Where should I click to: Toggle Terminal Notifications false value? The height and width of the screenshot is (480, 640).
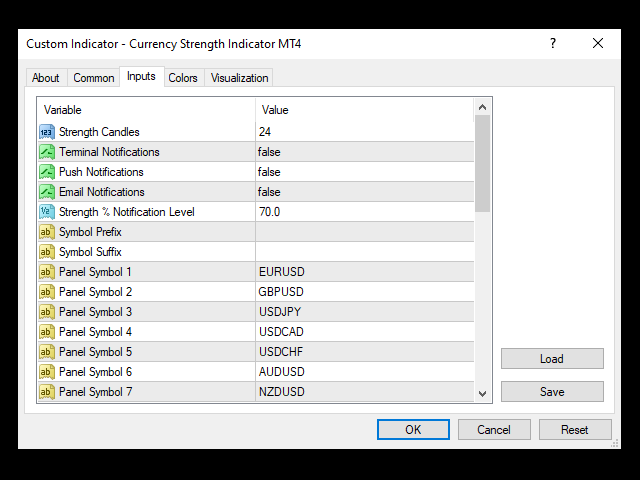(x=364, y=152)
